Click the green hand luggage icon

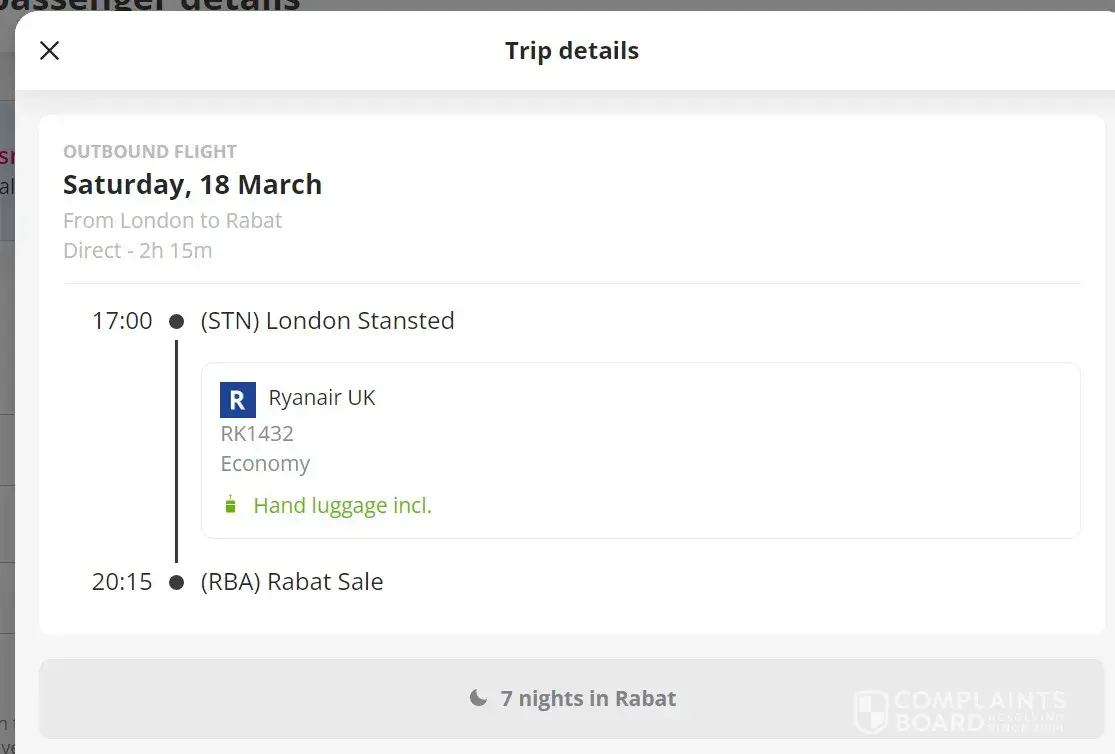coord(231,505)
